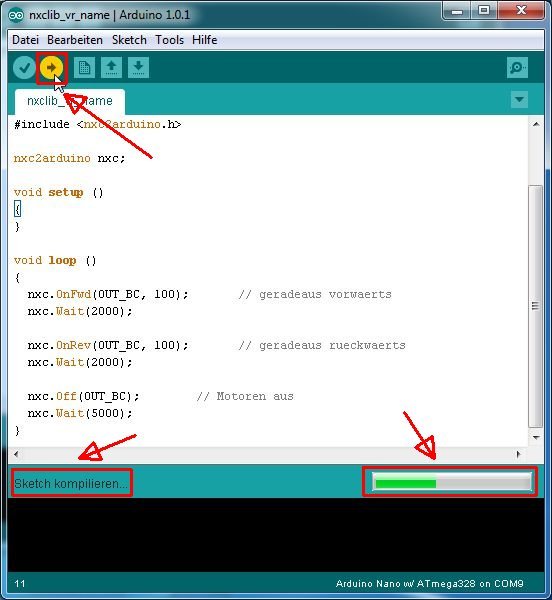Open a sketch with the up-arrow icon
The height and width of the screenshot is (600, 552).
coord(111,68)
